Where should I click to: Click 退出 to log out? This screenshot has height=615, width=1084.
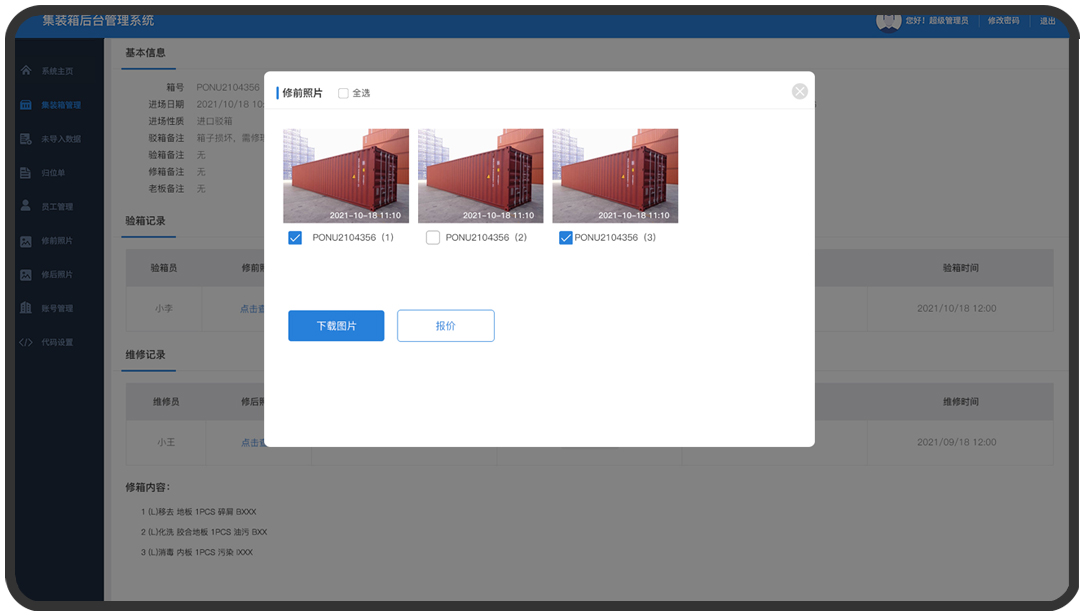[x=1047, y=20]
